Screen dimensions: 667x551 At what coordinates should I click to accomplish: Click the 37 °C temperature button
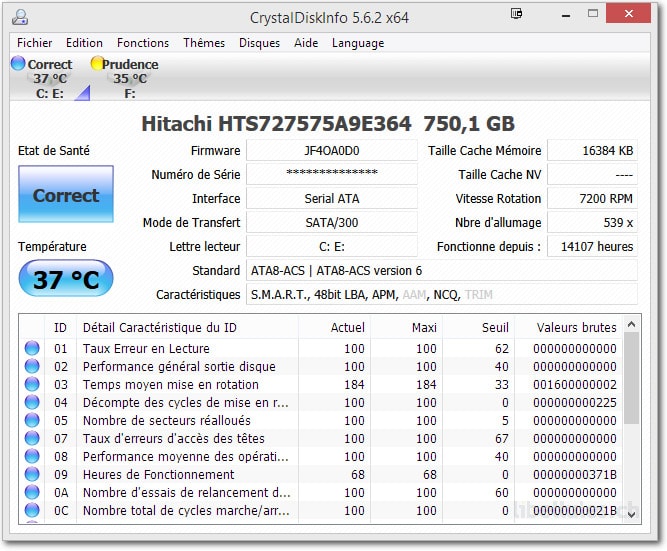coord(66,278)
